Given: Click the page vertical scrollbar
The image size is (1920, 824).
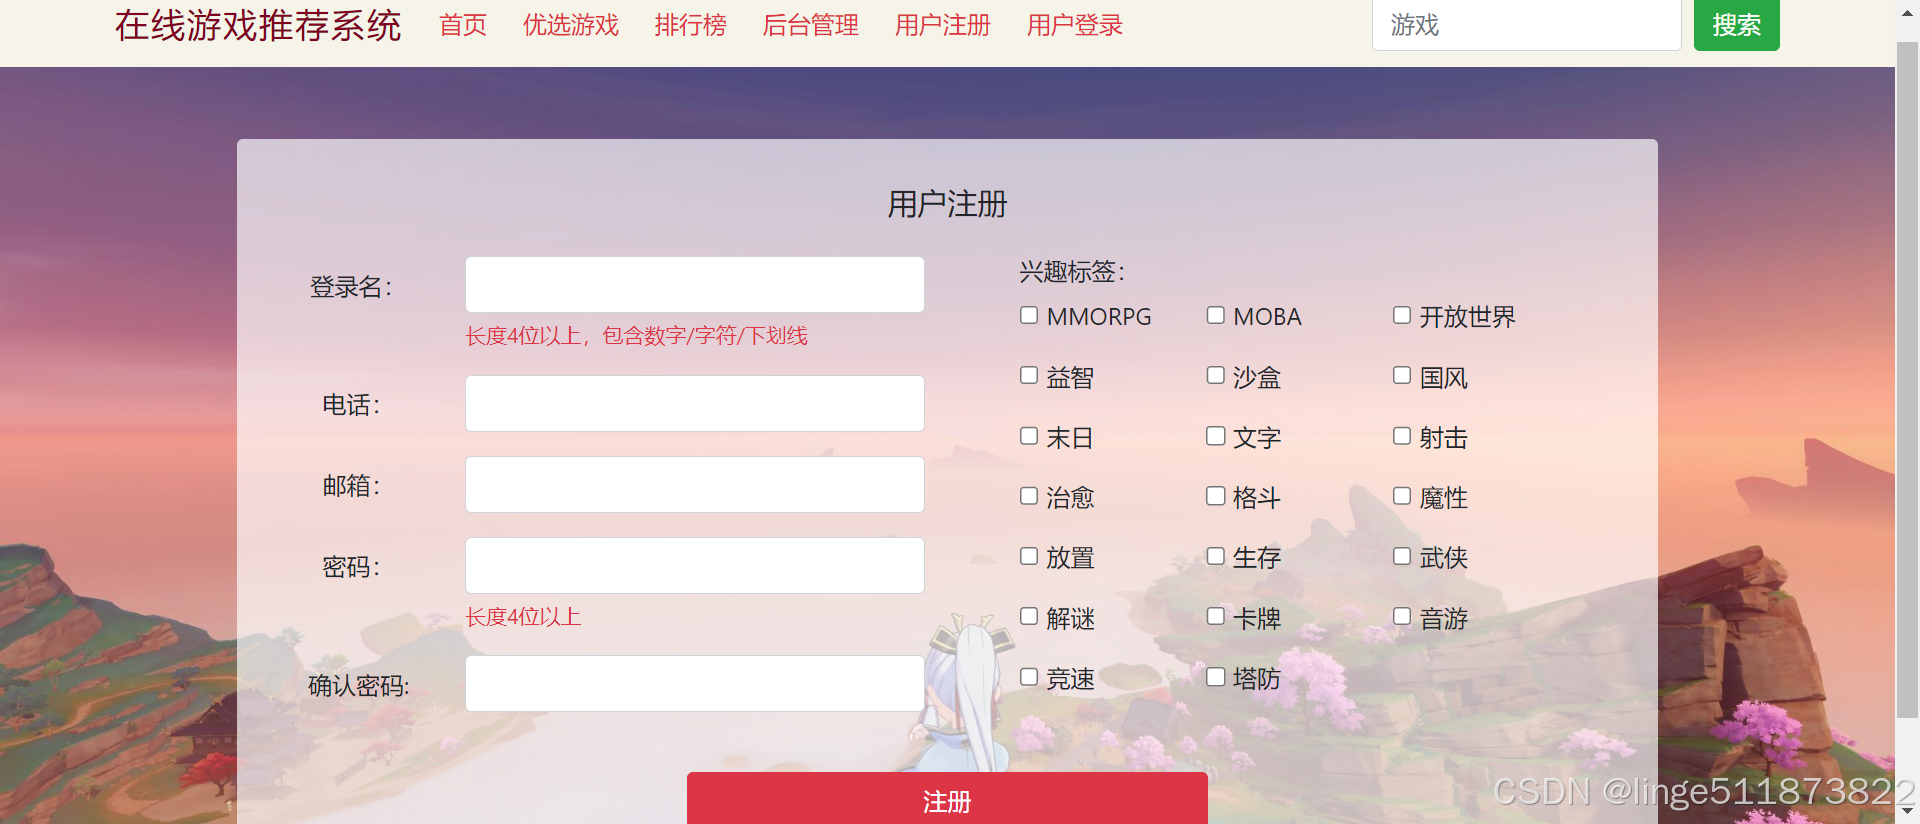Looking at the screenshot, I should [1908, 380].
